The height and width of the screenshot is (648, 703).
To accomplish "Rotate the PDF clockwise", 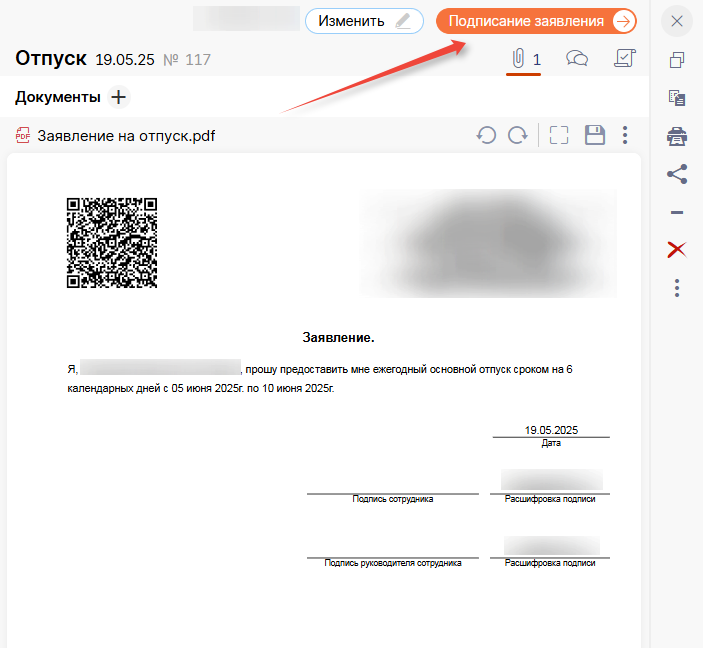I will pos(517,135).
